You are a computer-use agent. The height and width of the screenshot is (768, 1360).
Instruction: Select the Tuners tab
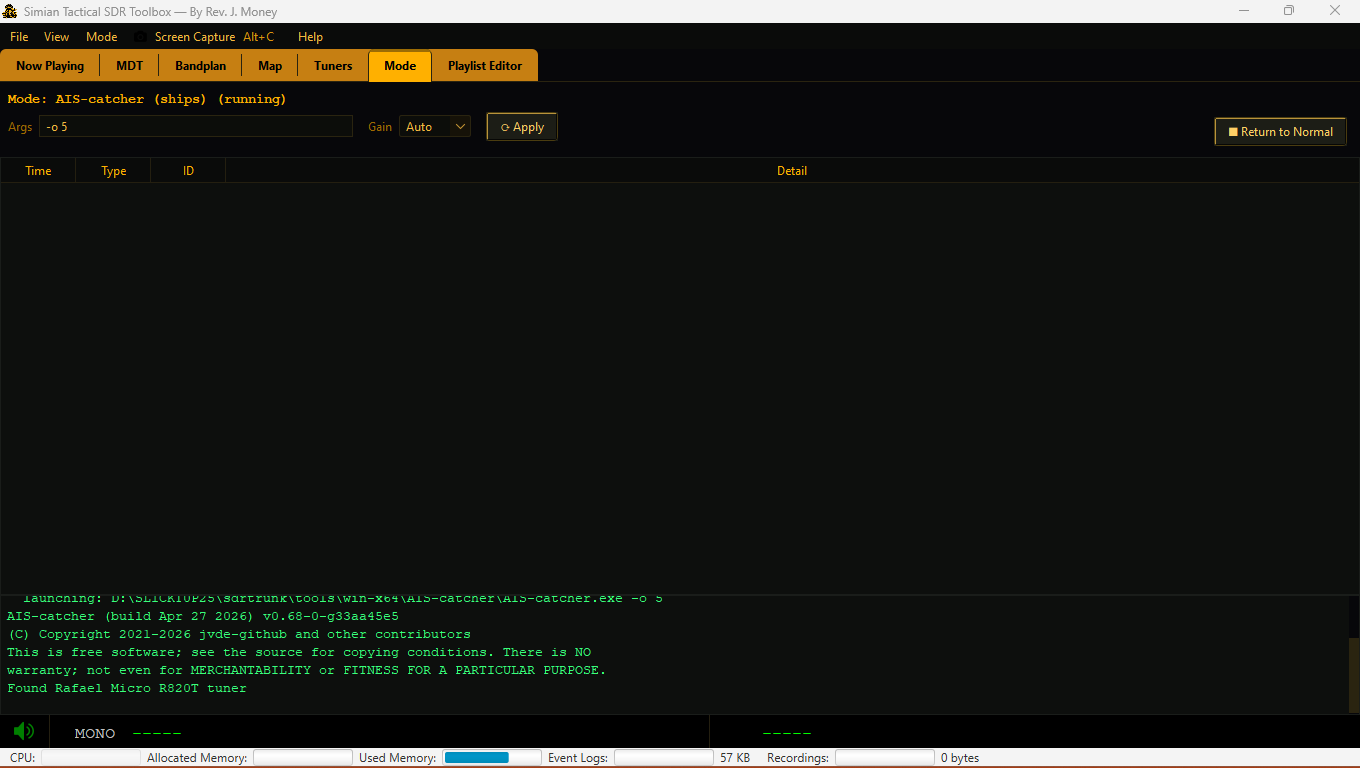pyautogui.click(x=333, y=66)
